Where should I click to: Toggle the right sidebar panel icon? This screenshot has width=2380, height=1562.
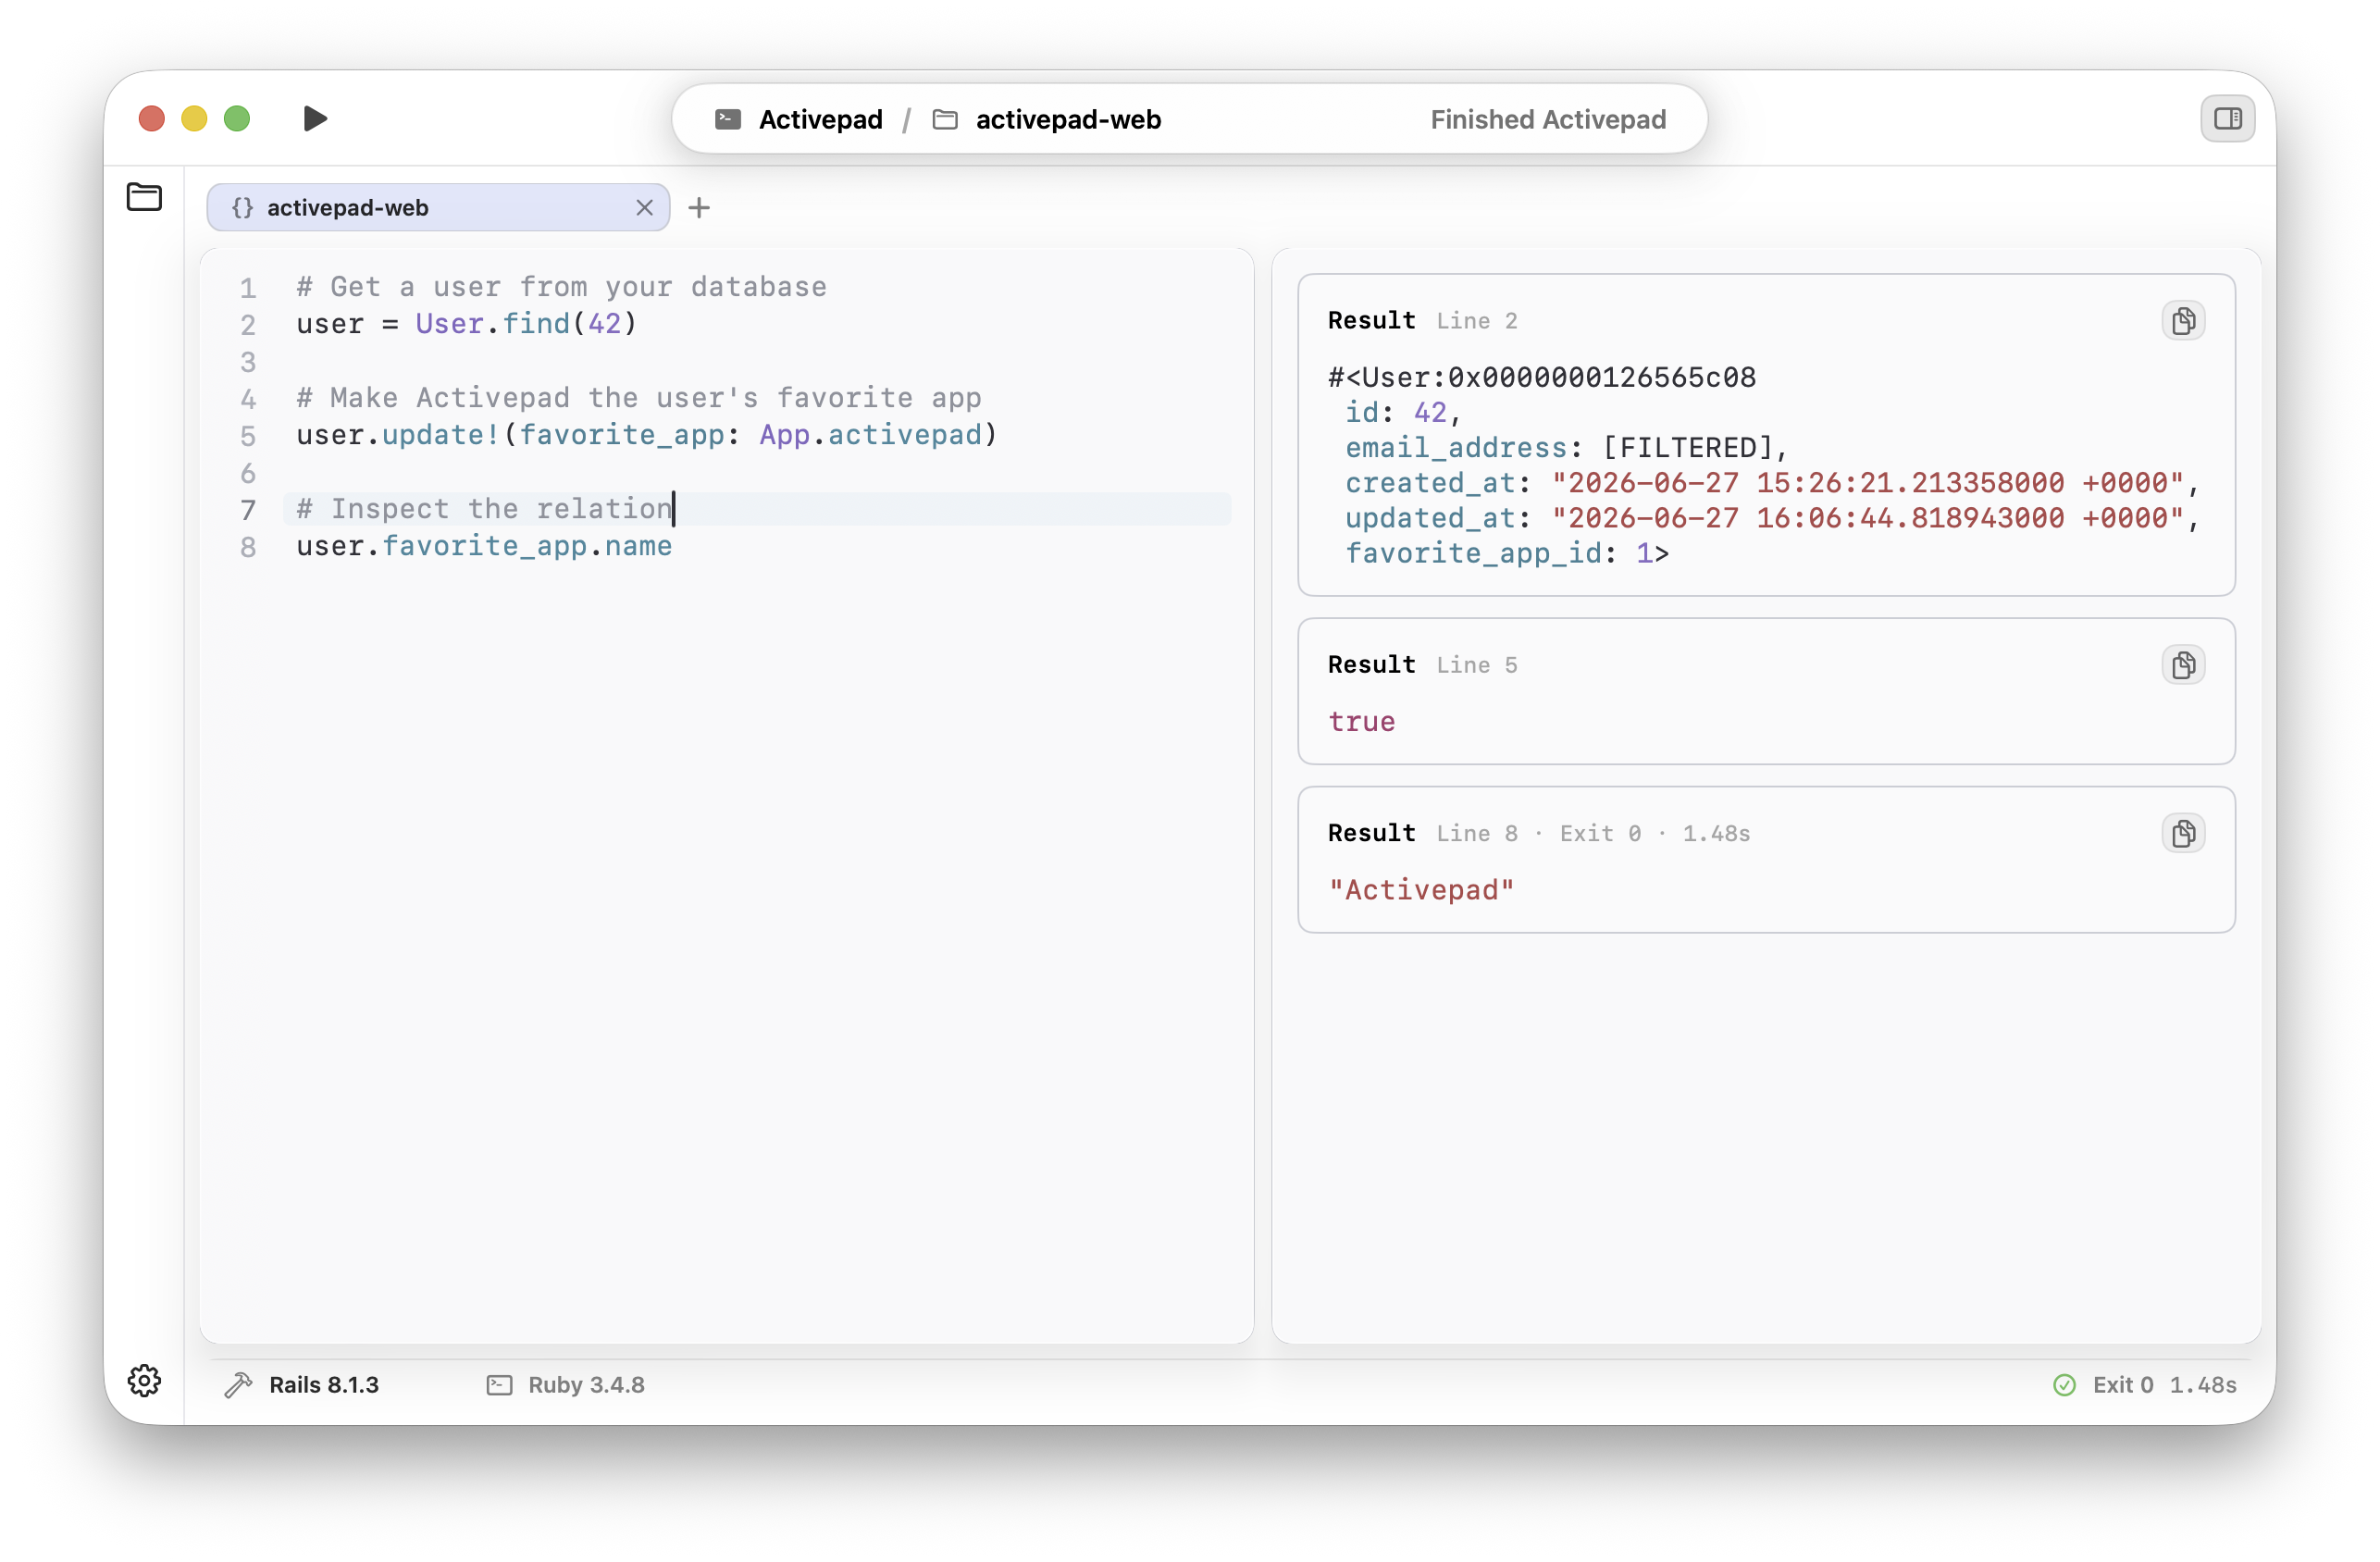(2227, 119)
